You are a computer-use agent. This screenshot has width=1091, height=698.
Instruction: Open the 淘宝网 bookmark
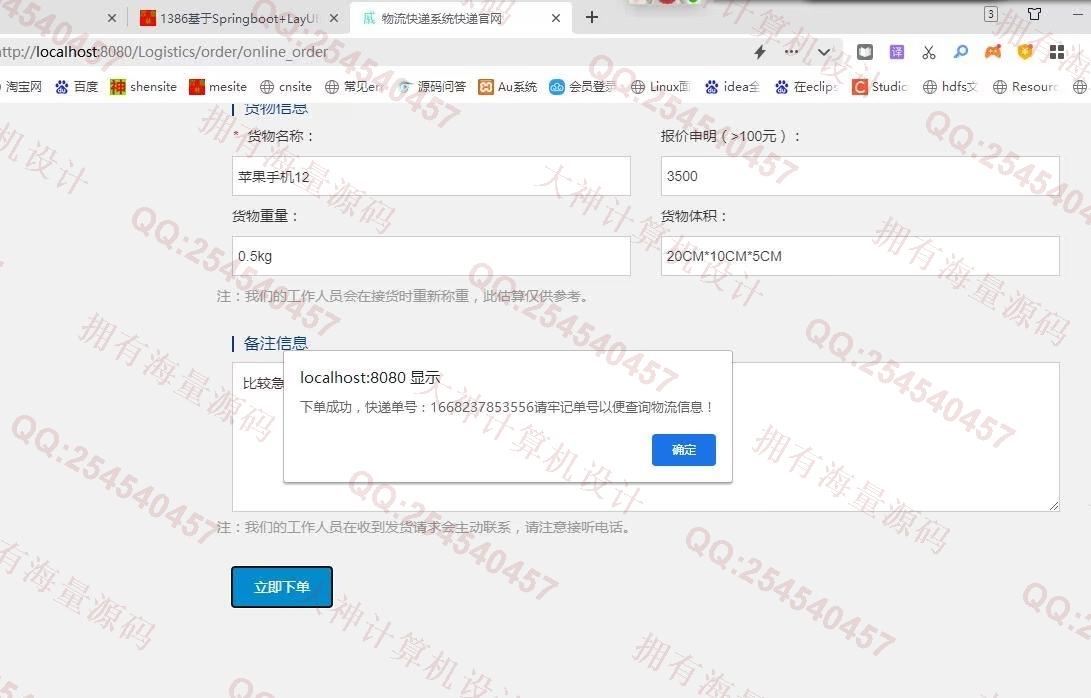click(22, 86)
